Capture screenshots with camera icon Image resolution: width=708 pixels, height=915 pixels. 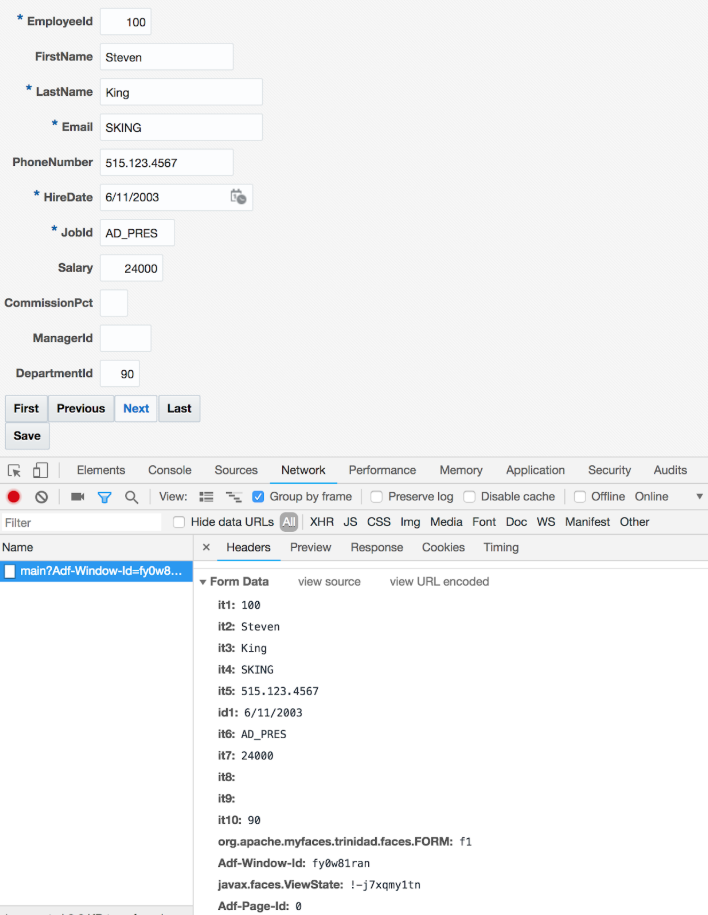click(78, 497)
